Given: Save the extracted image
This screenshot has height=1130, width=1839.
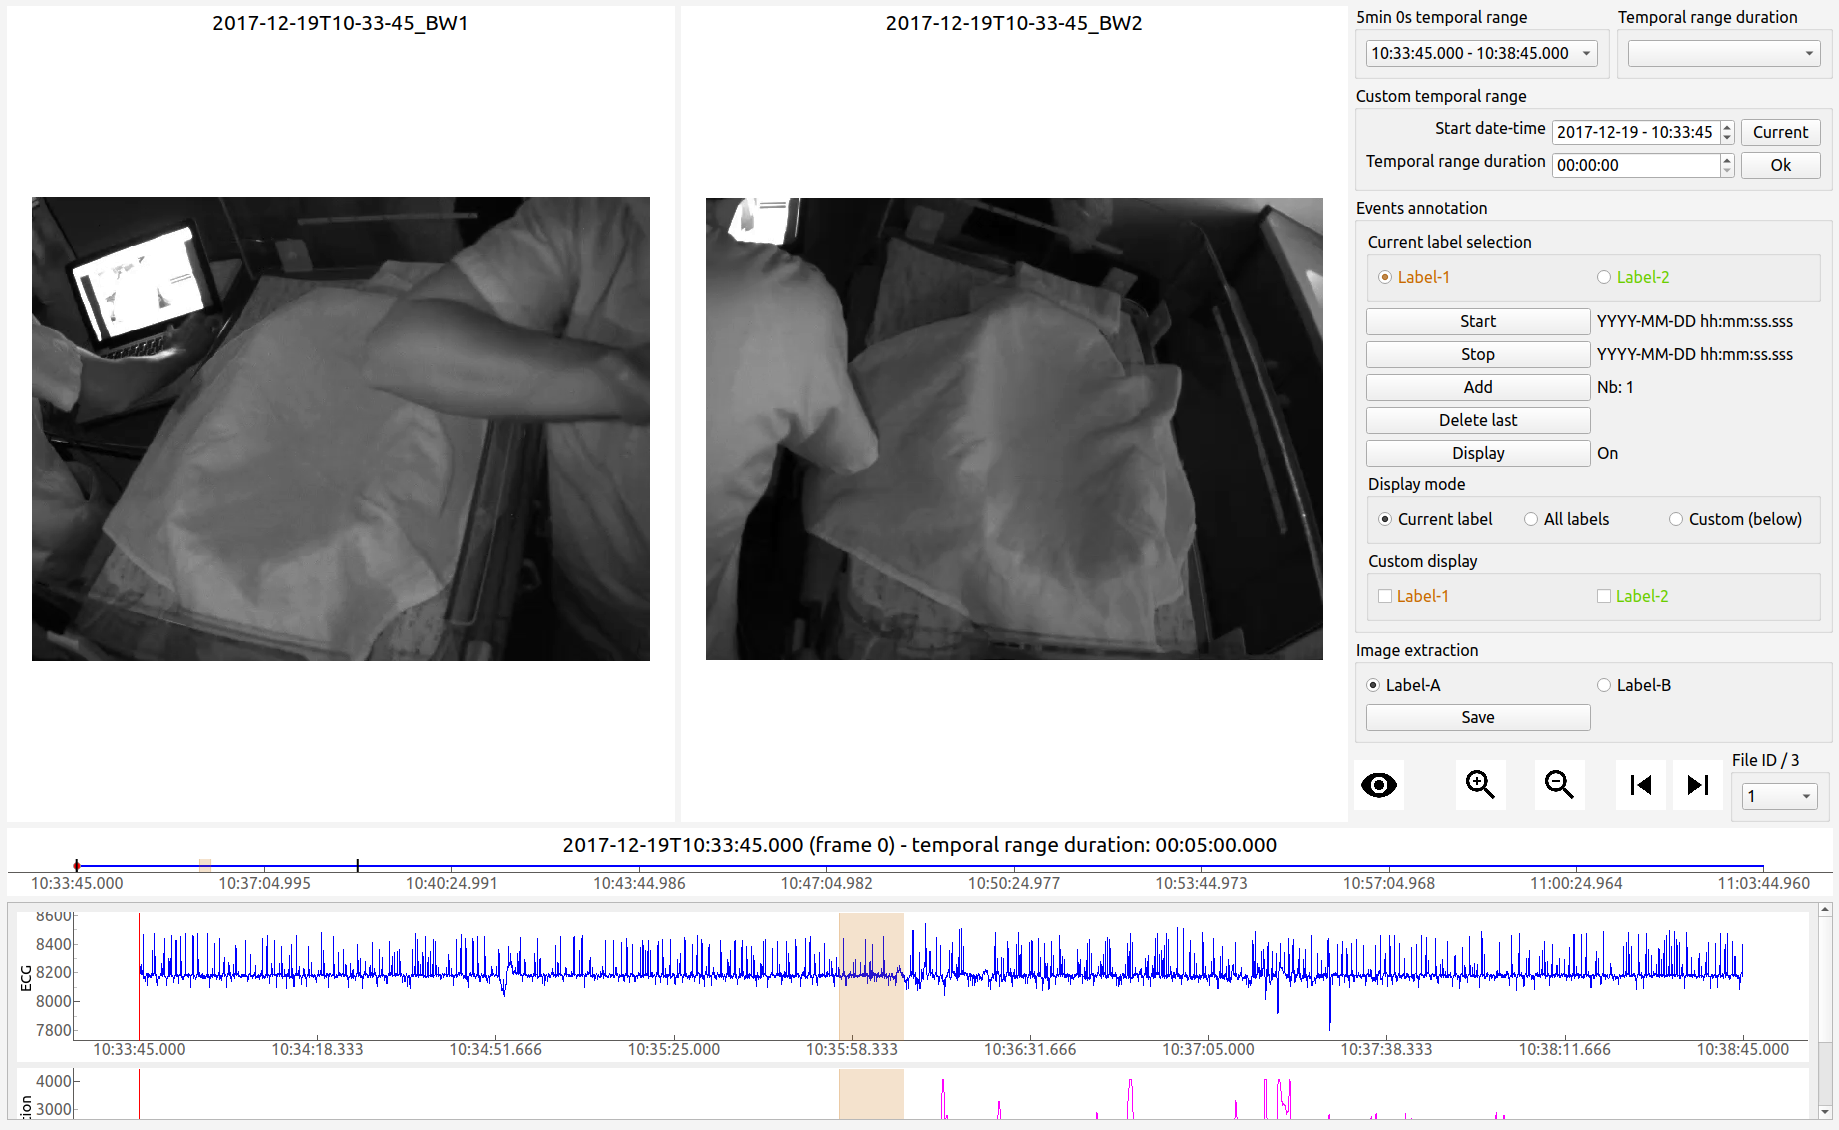Looking at the screenshot, I should point(1478,717).
